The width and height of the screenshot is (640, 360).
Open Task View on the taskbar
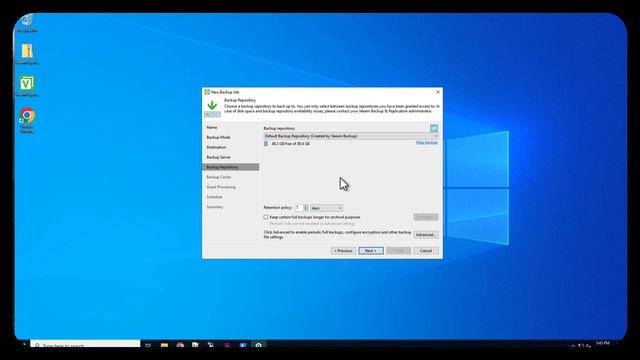point(148,345)
